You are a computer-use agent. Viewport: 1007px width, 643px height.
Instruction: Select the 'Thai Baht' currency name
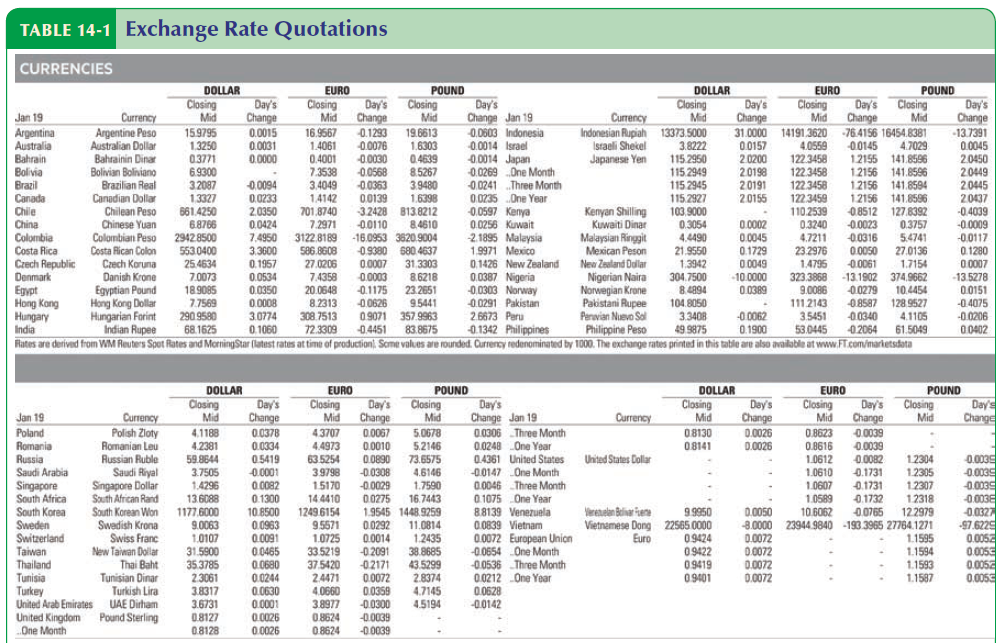[139, 565]
